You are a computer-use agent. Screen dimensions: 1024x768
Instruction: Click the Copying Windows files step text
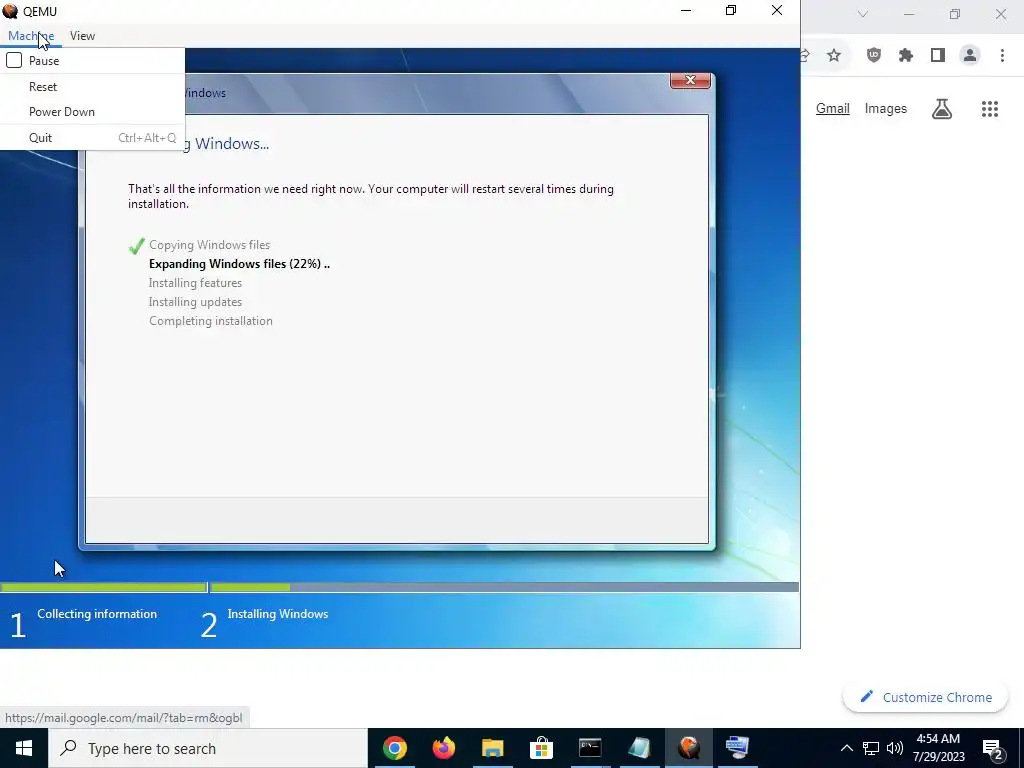[209, 245]
